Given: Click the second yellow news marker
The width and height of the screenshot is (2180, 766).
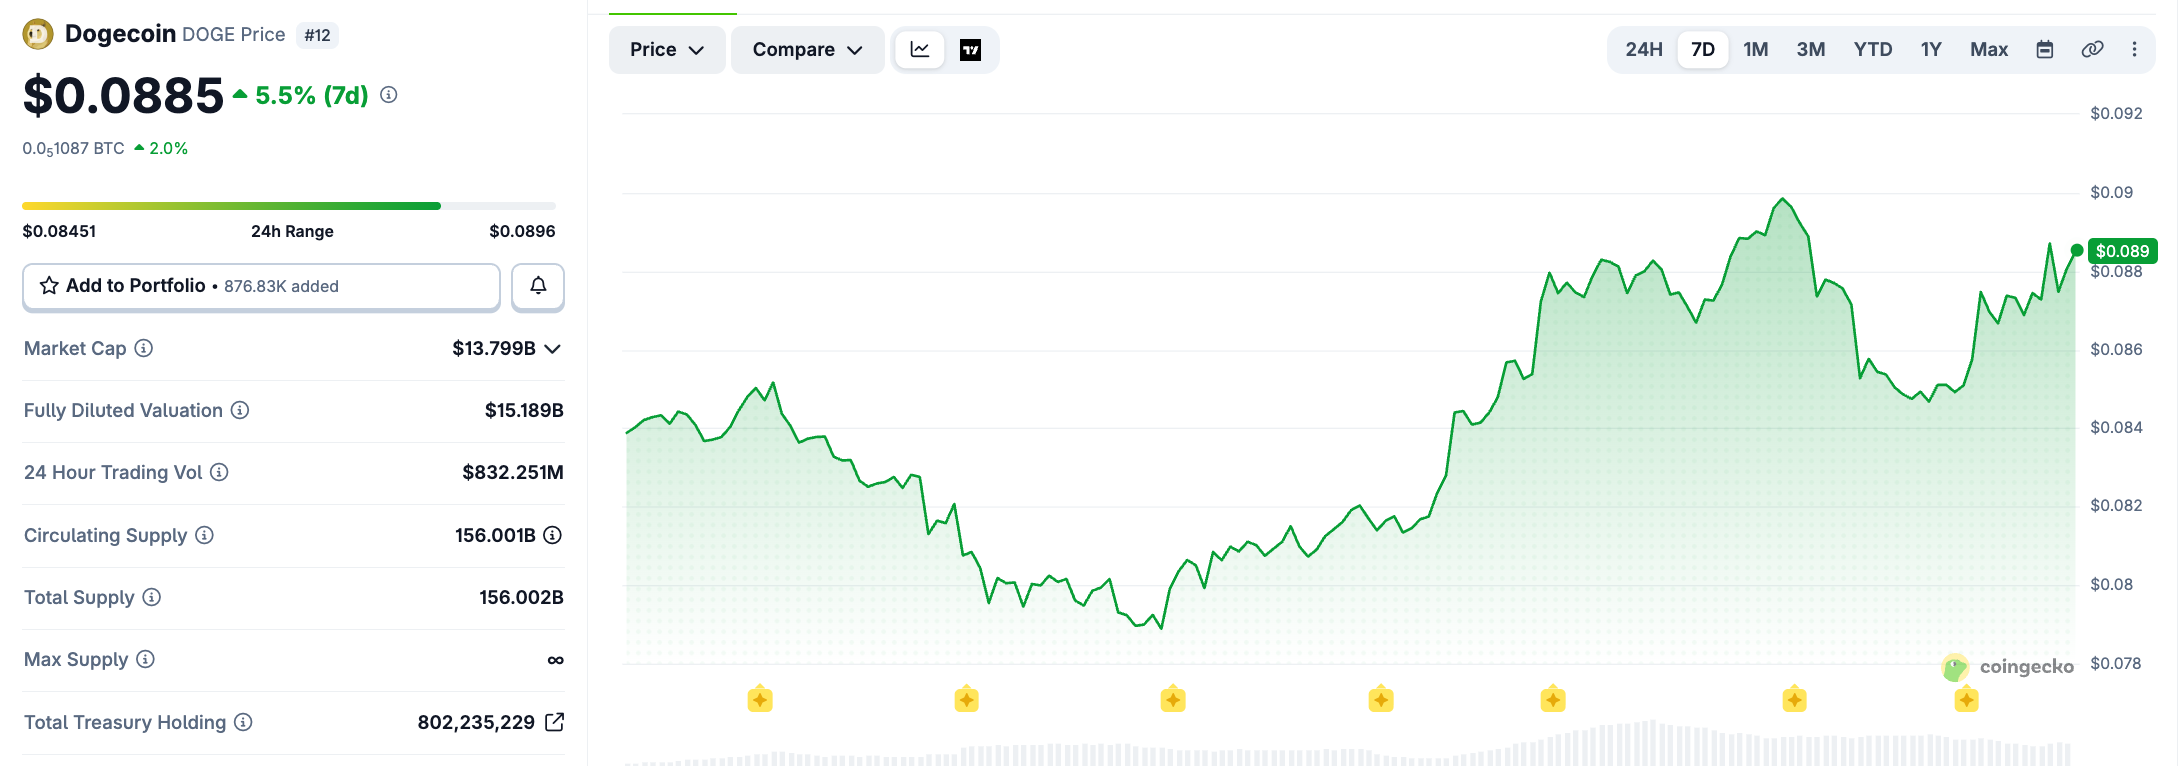Looking at the screenshot, I should pyautogui.click(x=966, y=699).
